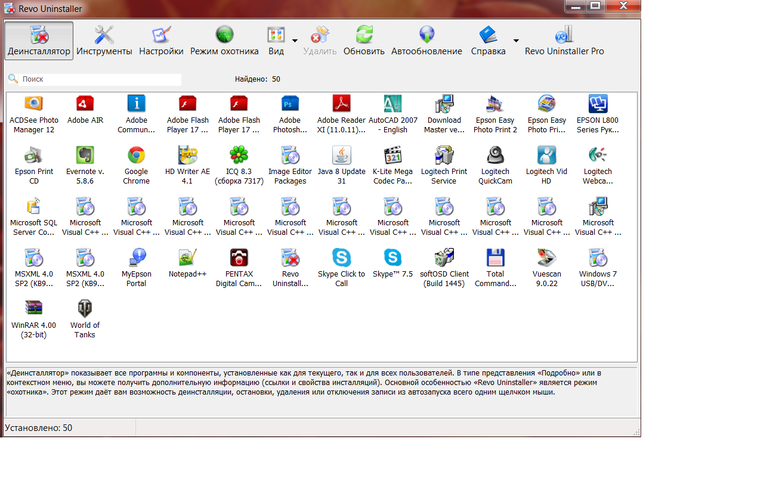
Task: Select Skype 7.5 icon
Action: pyautogui.click(x=393, y=264)
